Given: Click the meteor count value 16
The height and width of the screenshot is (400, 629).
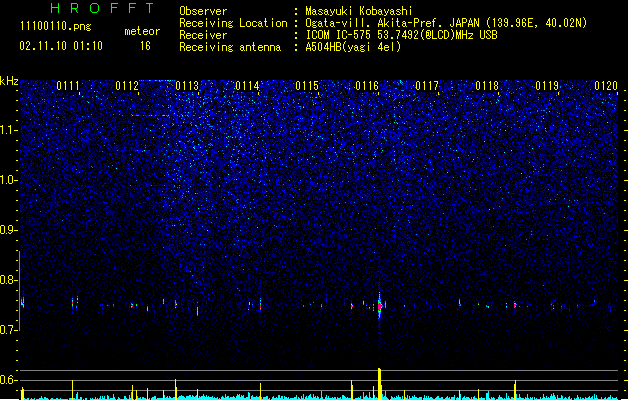Looking at the screenshot, I should 145,46.
